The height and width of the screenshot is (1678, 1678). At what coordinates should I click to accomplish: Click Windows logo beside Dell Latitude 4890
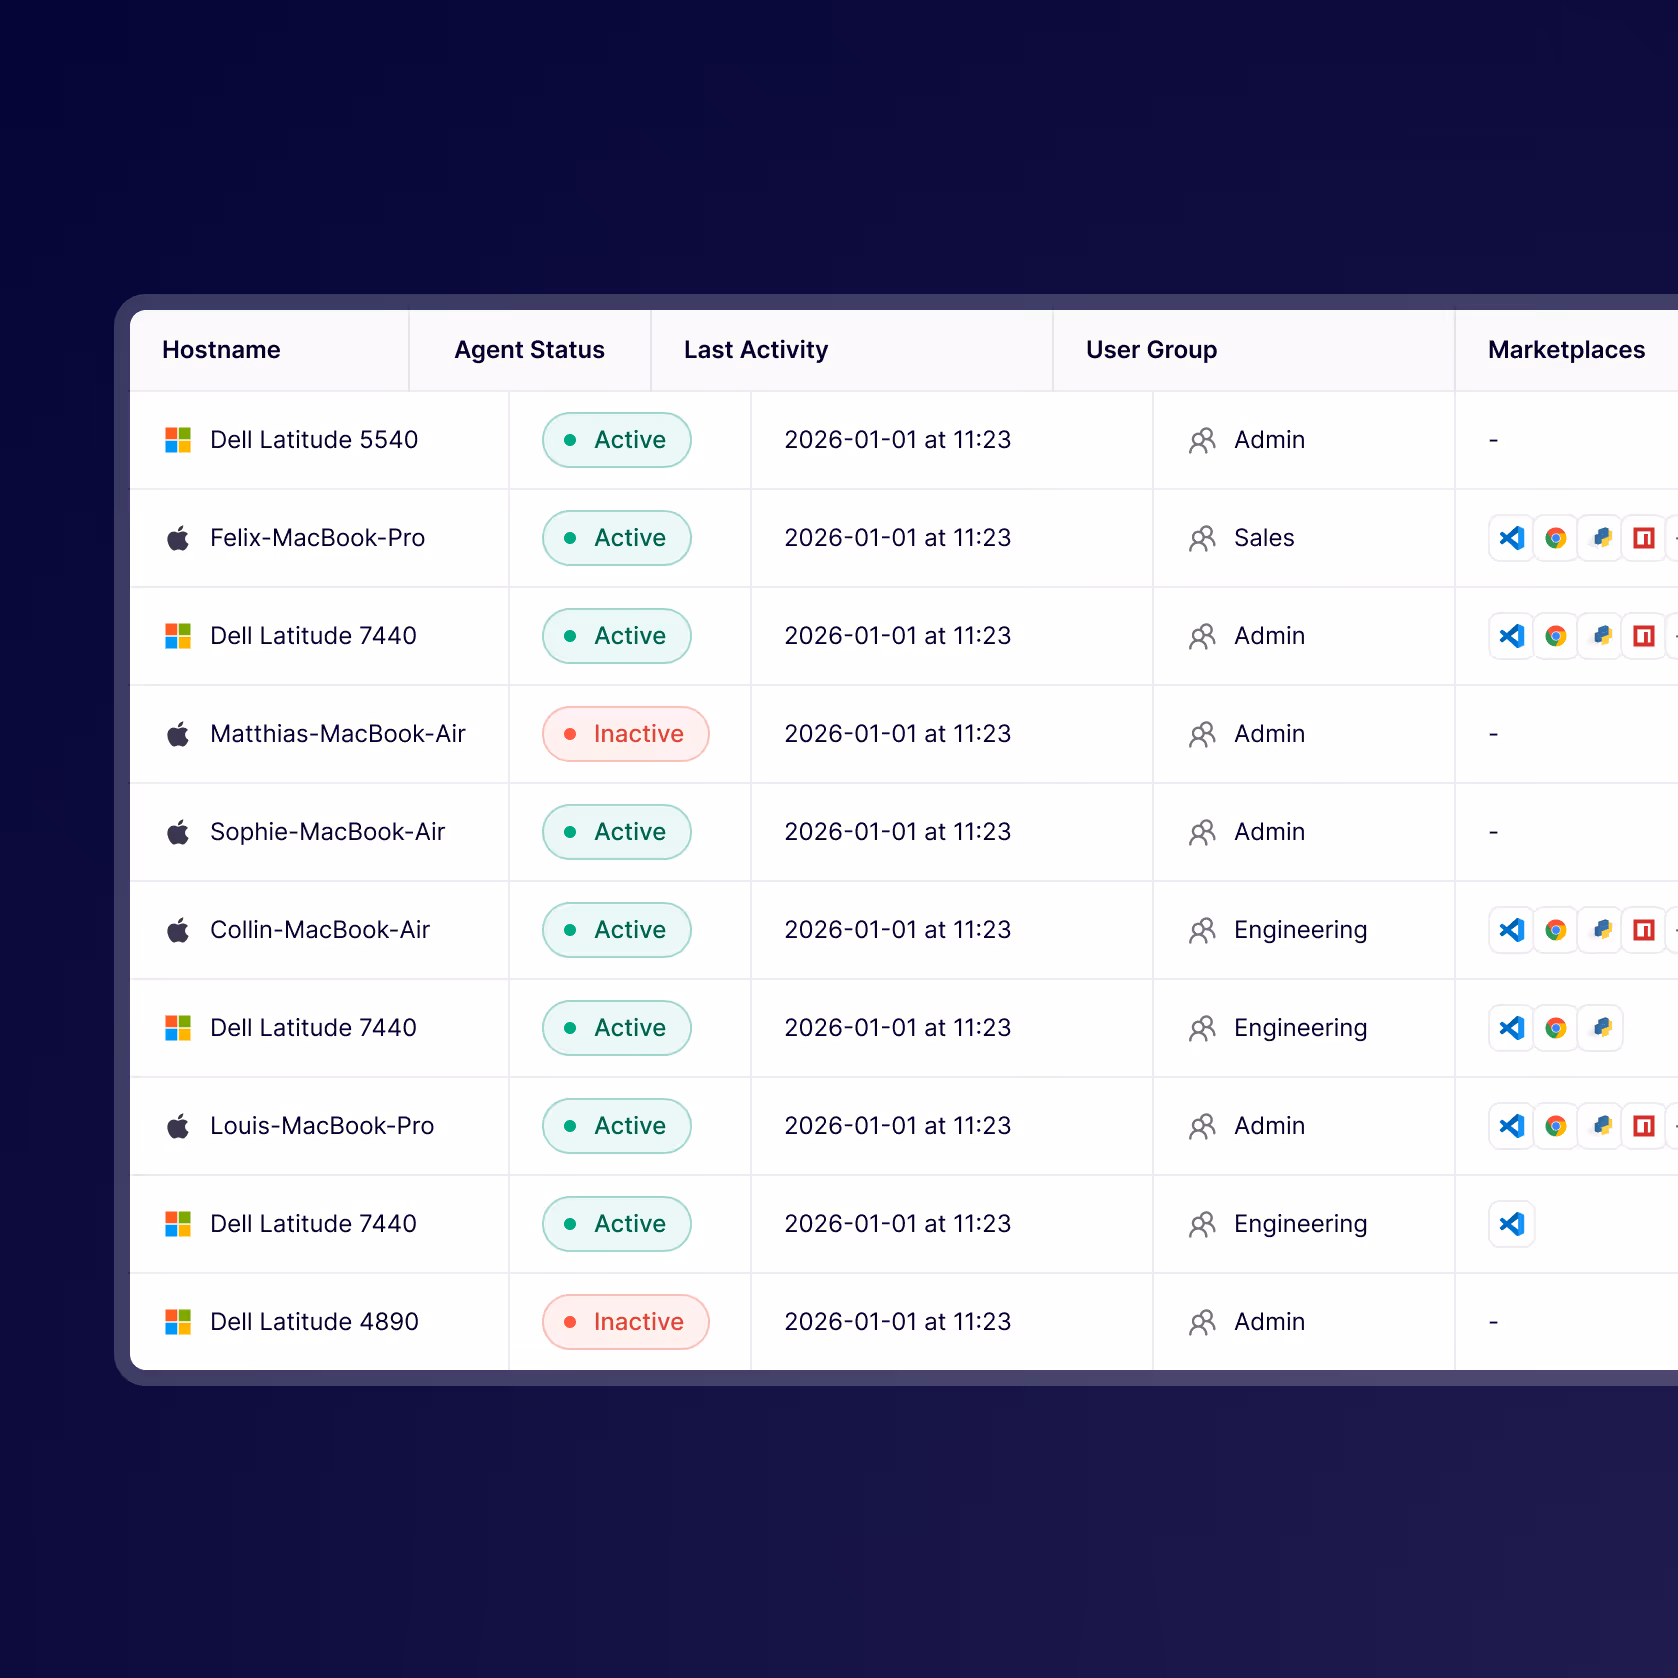(178, 1322)
